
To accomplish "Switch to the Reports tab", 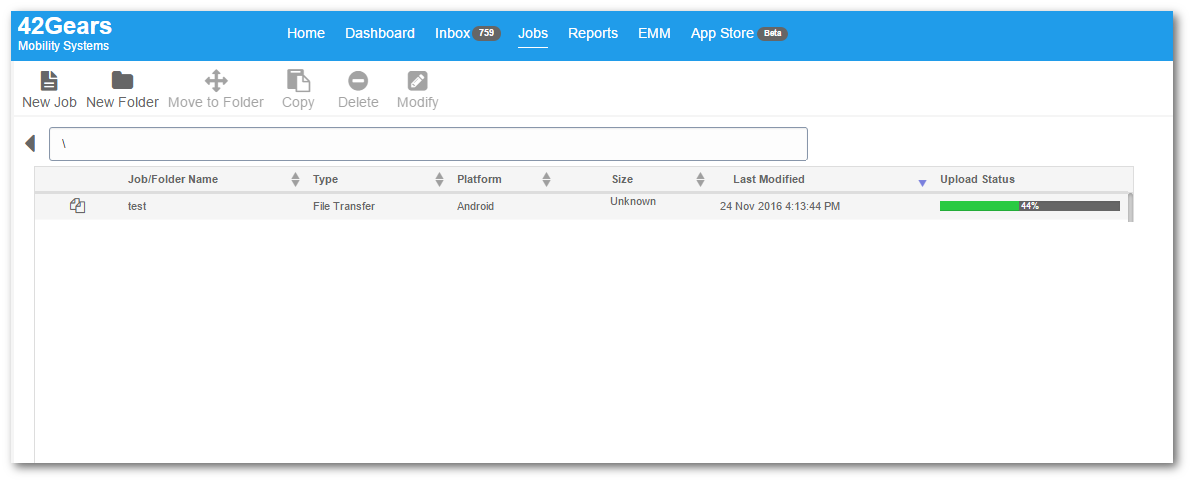I will click(593, 33).
